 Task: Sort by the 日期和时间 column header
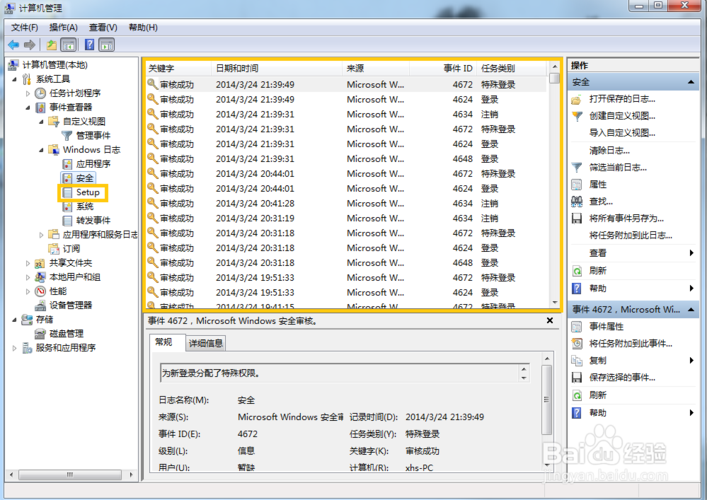coord(276,69)
